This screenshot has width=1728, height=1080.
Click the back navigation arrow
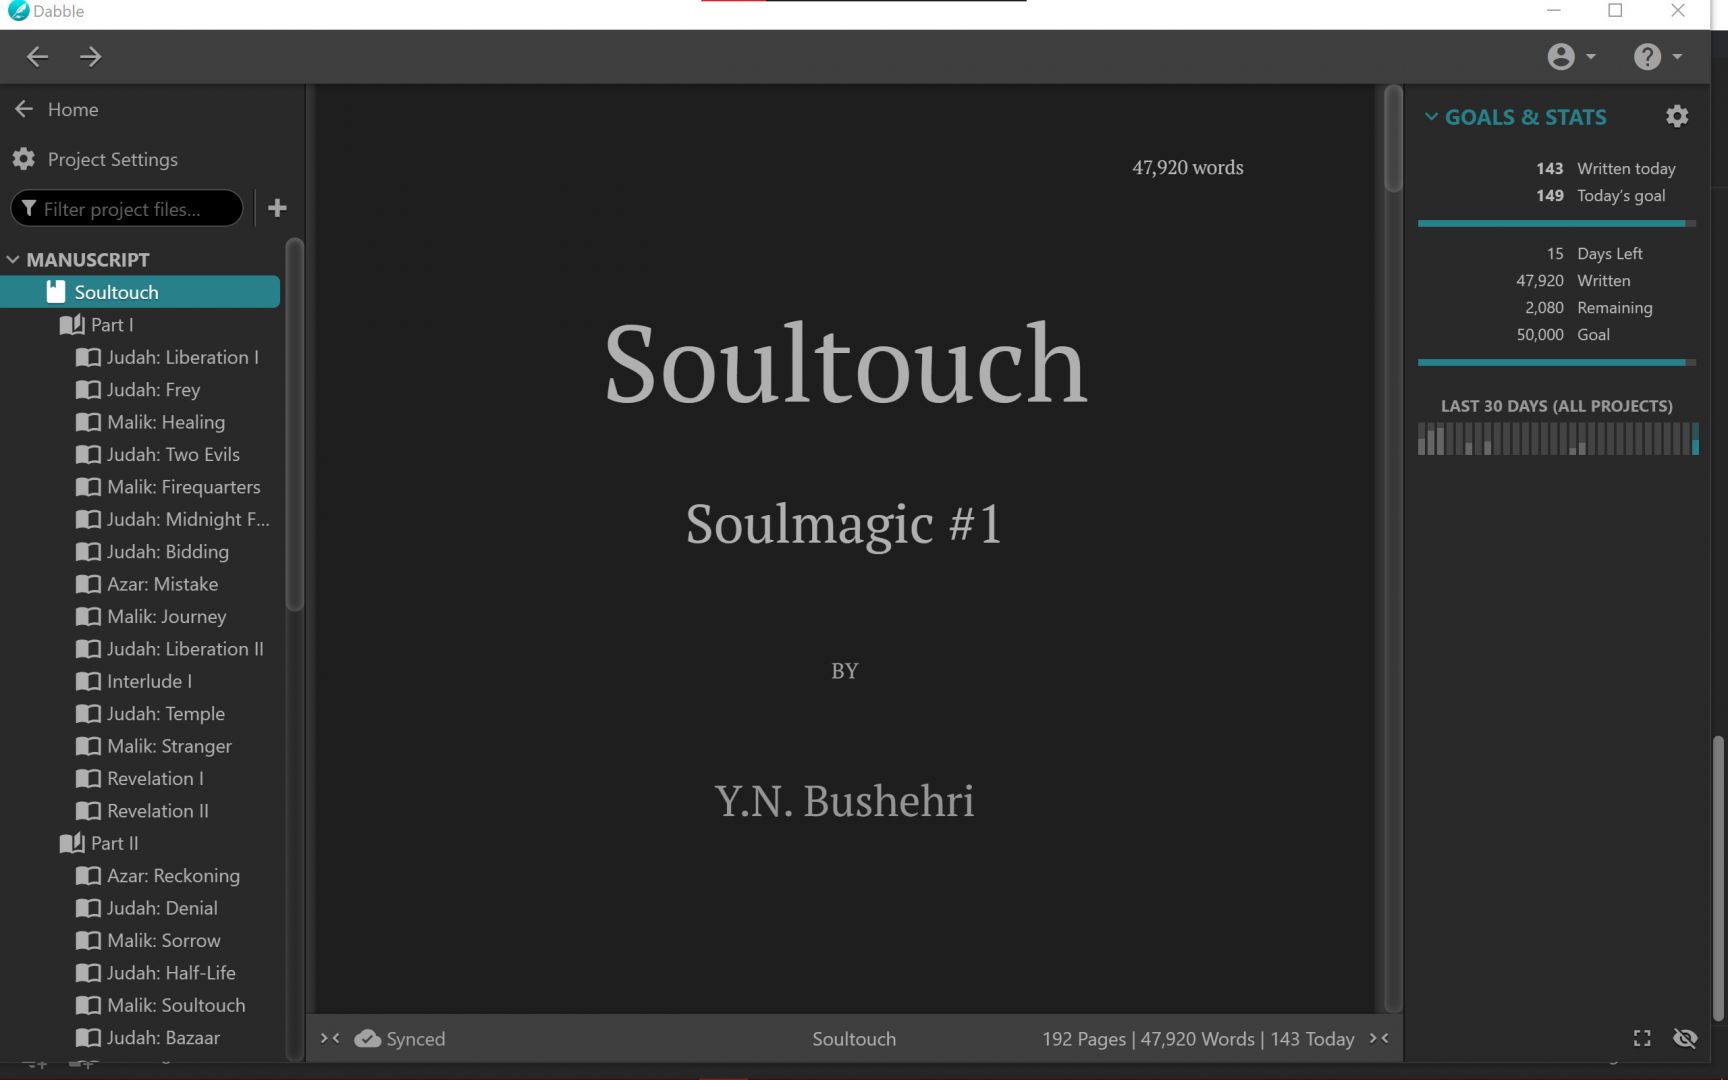37,57
